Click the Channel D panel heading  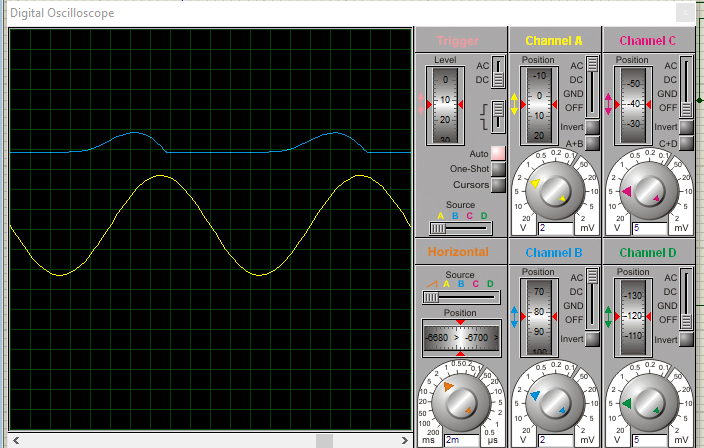click(x=647, y=253)
